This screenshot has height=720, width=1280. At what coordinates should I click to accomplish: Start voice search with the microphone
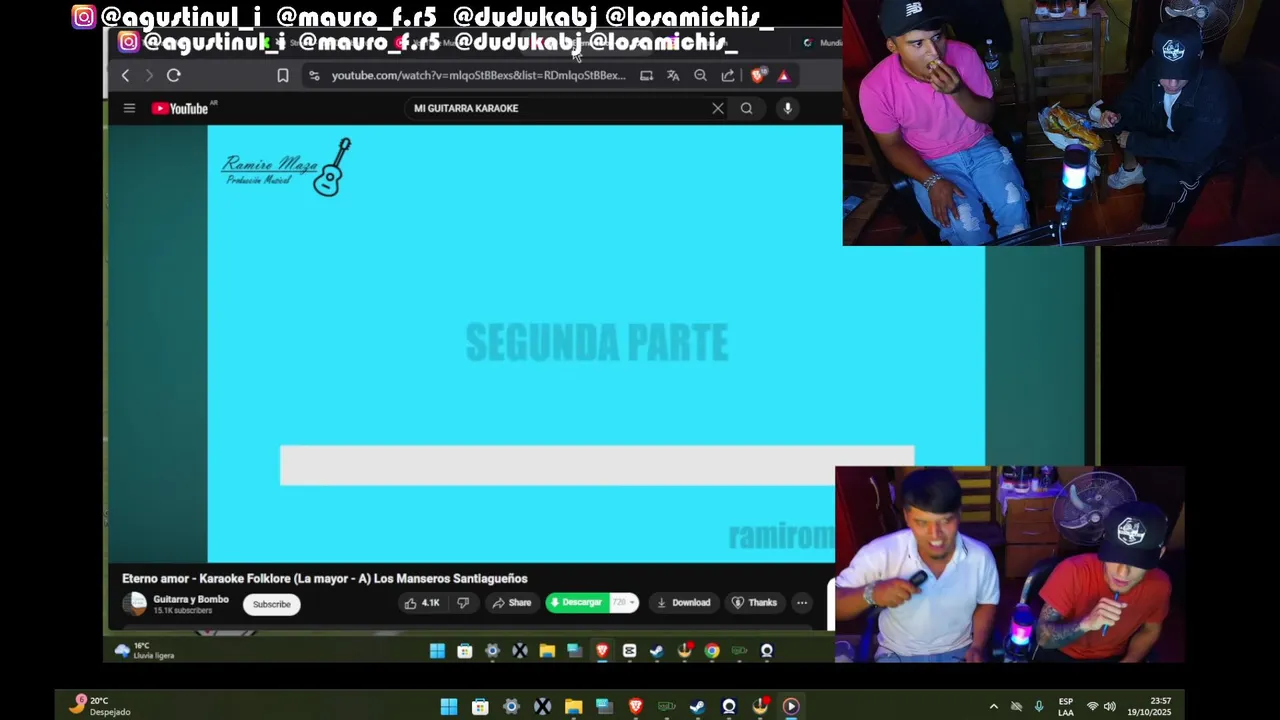click(x=788, y=108)
